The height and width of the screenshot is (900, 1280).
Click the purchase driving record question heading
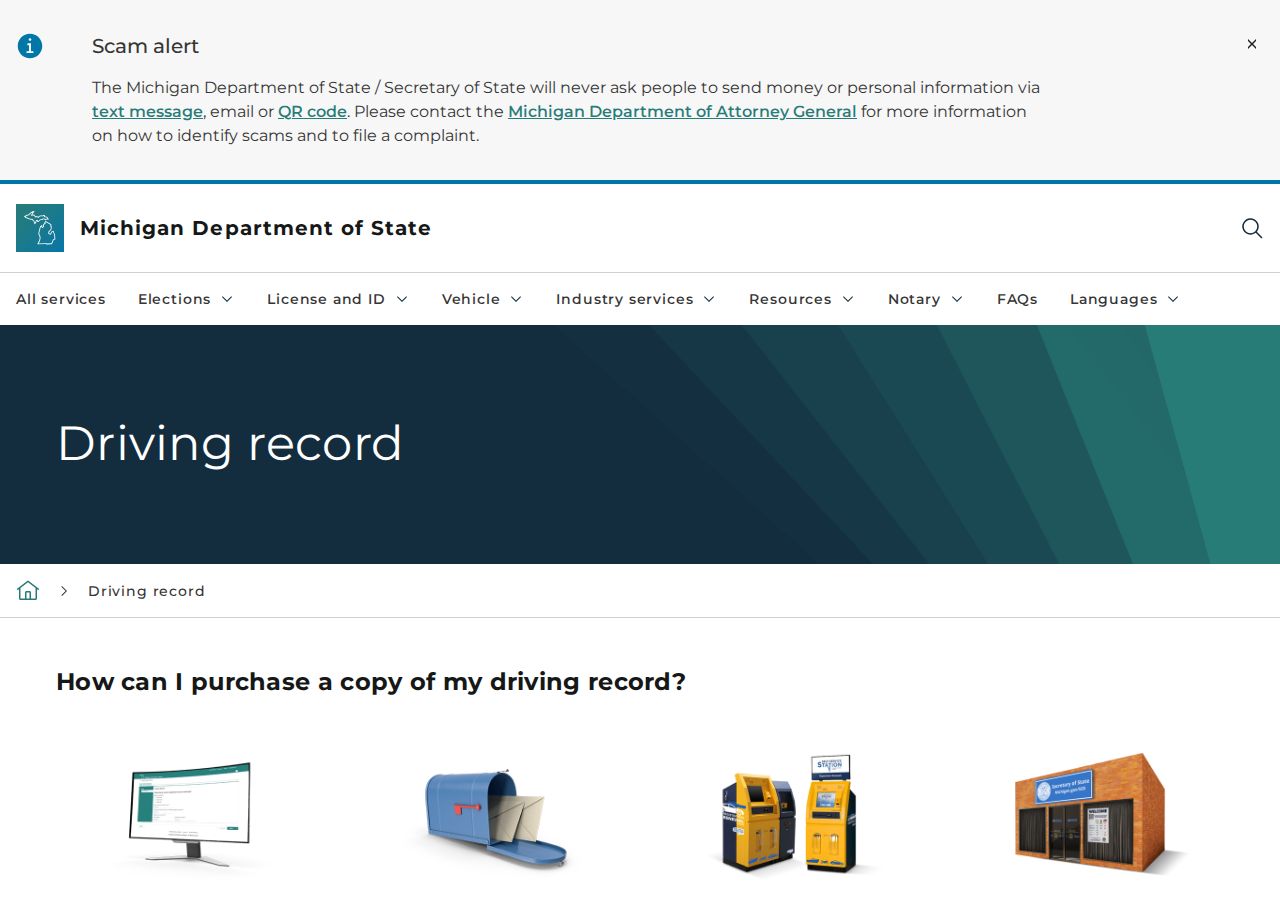[x=371, y=682]
